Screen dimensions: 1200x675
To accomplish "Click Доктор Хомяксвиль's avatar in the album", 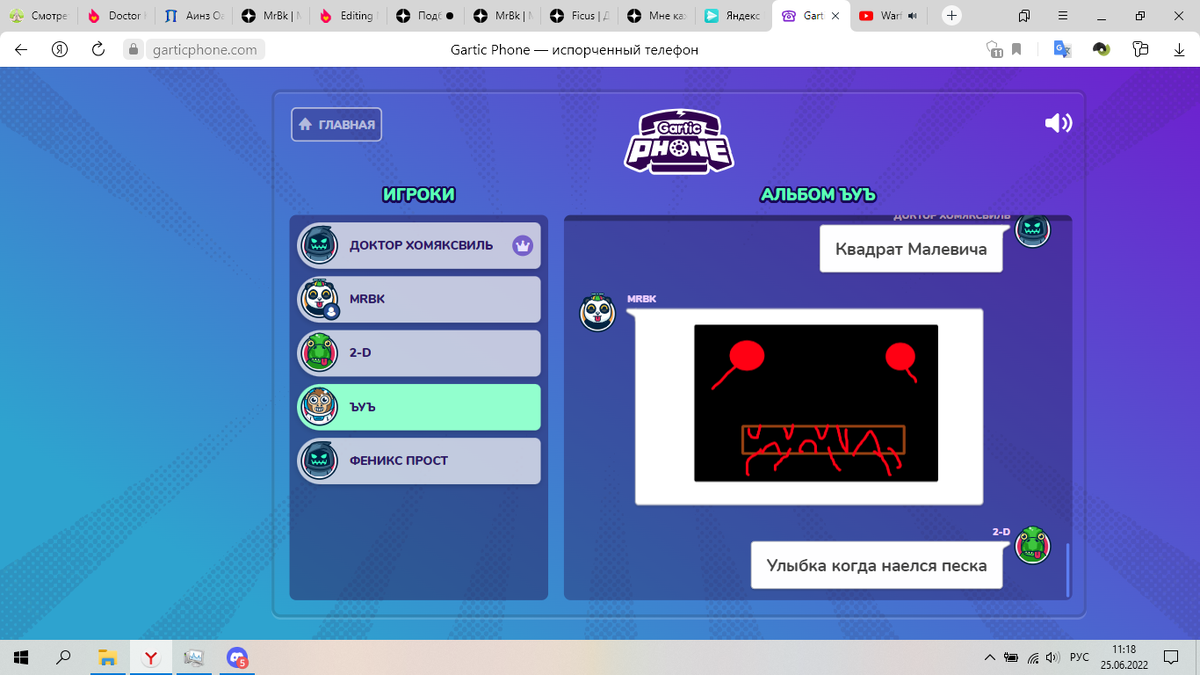I will click(x=1033, y=230).
